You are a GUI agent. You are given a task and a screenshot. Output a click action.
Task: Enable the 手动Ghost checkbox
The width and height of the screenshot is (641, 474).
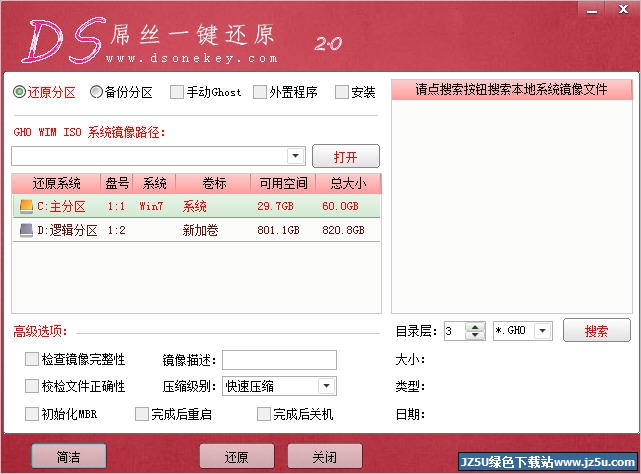tap(177, 92)
